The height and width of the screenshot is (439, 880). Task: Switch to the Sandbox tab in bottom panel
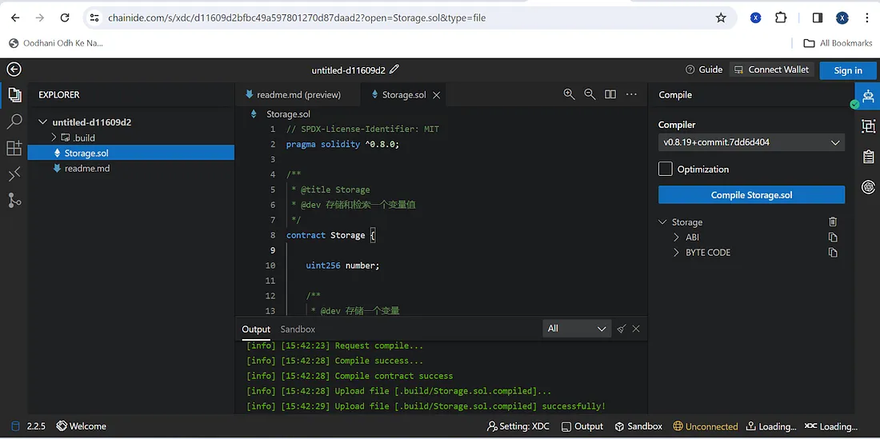coord(297,329)
